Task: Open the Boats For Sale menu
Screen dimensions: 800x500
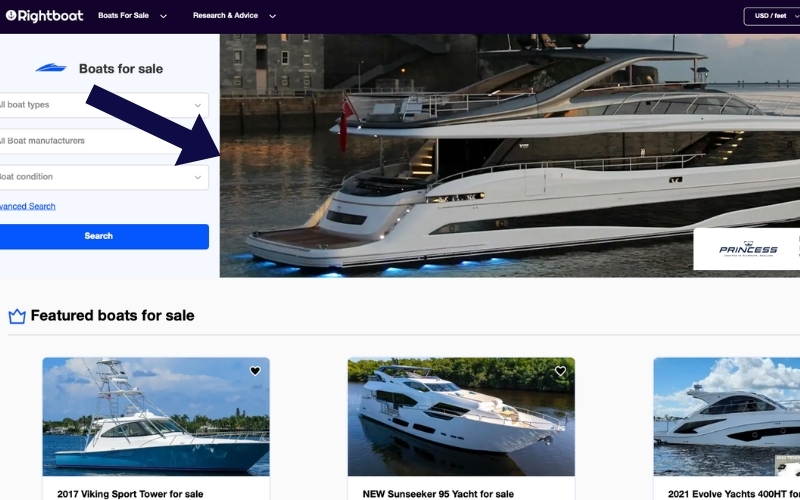Action: click(x=132, y=16)
